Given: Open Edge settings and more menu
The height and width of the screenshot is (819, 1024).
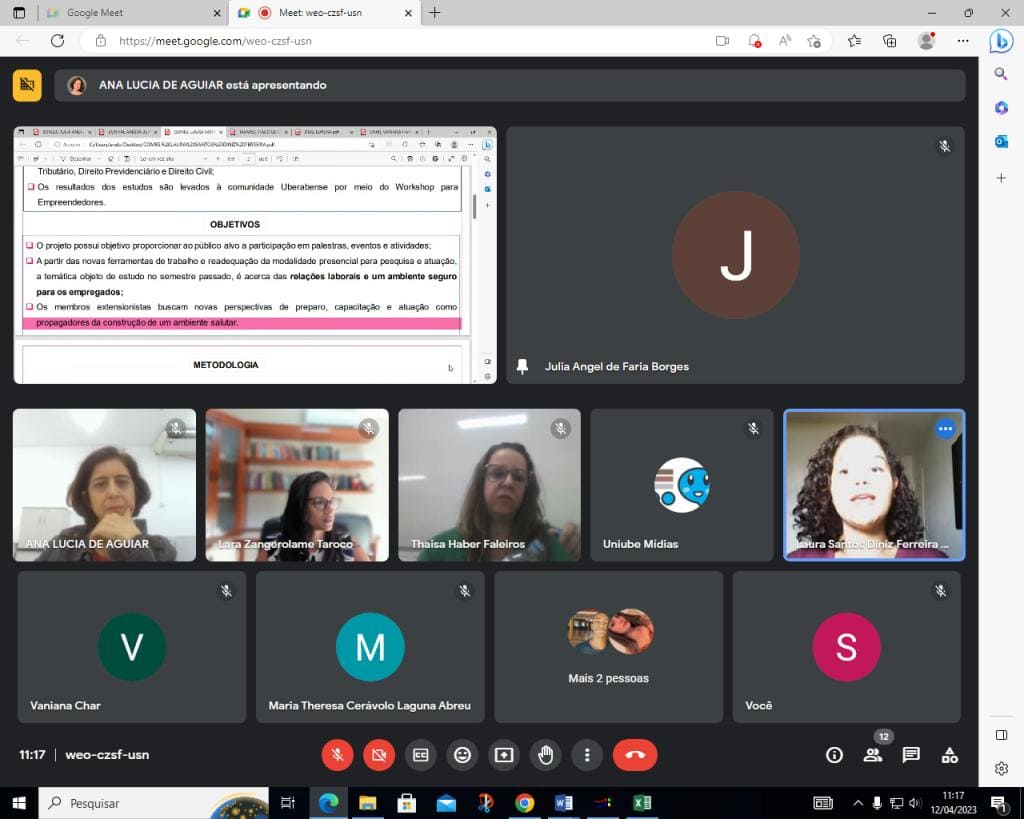Looking at the screenshot, I should point(963,41).
